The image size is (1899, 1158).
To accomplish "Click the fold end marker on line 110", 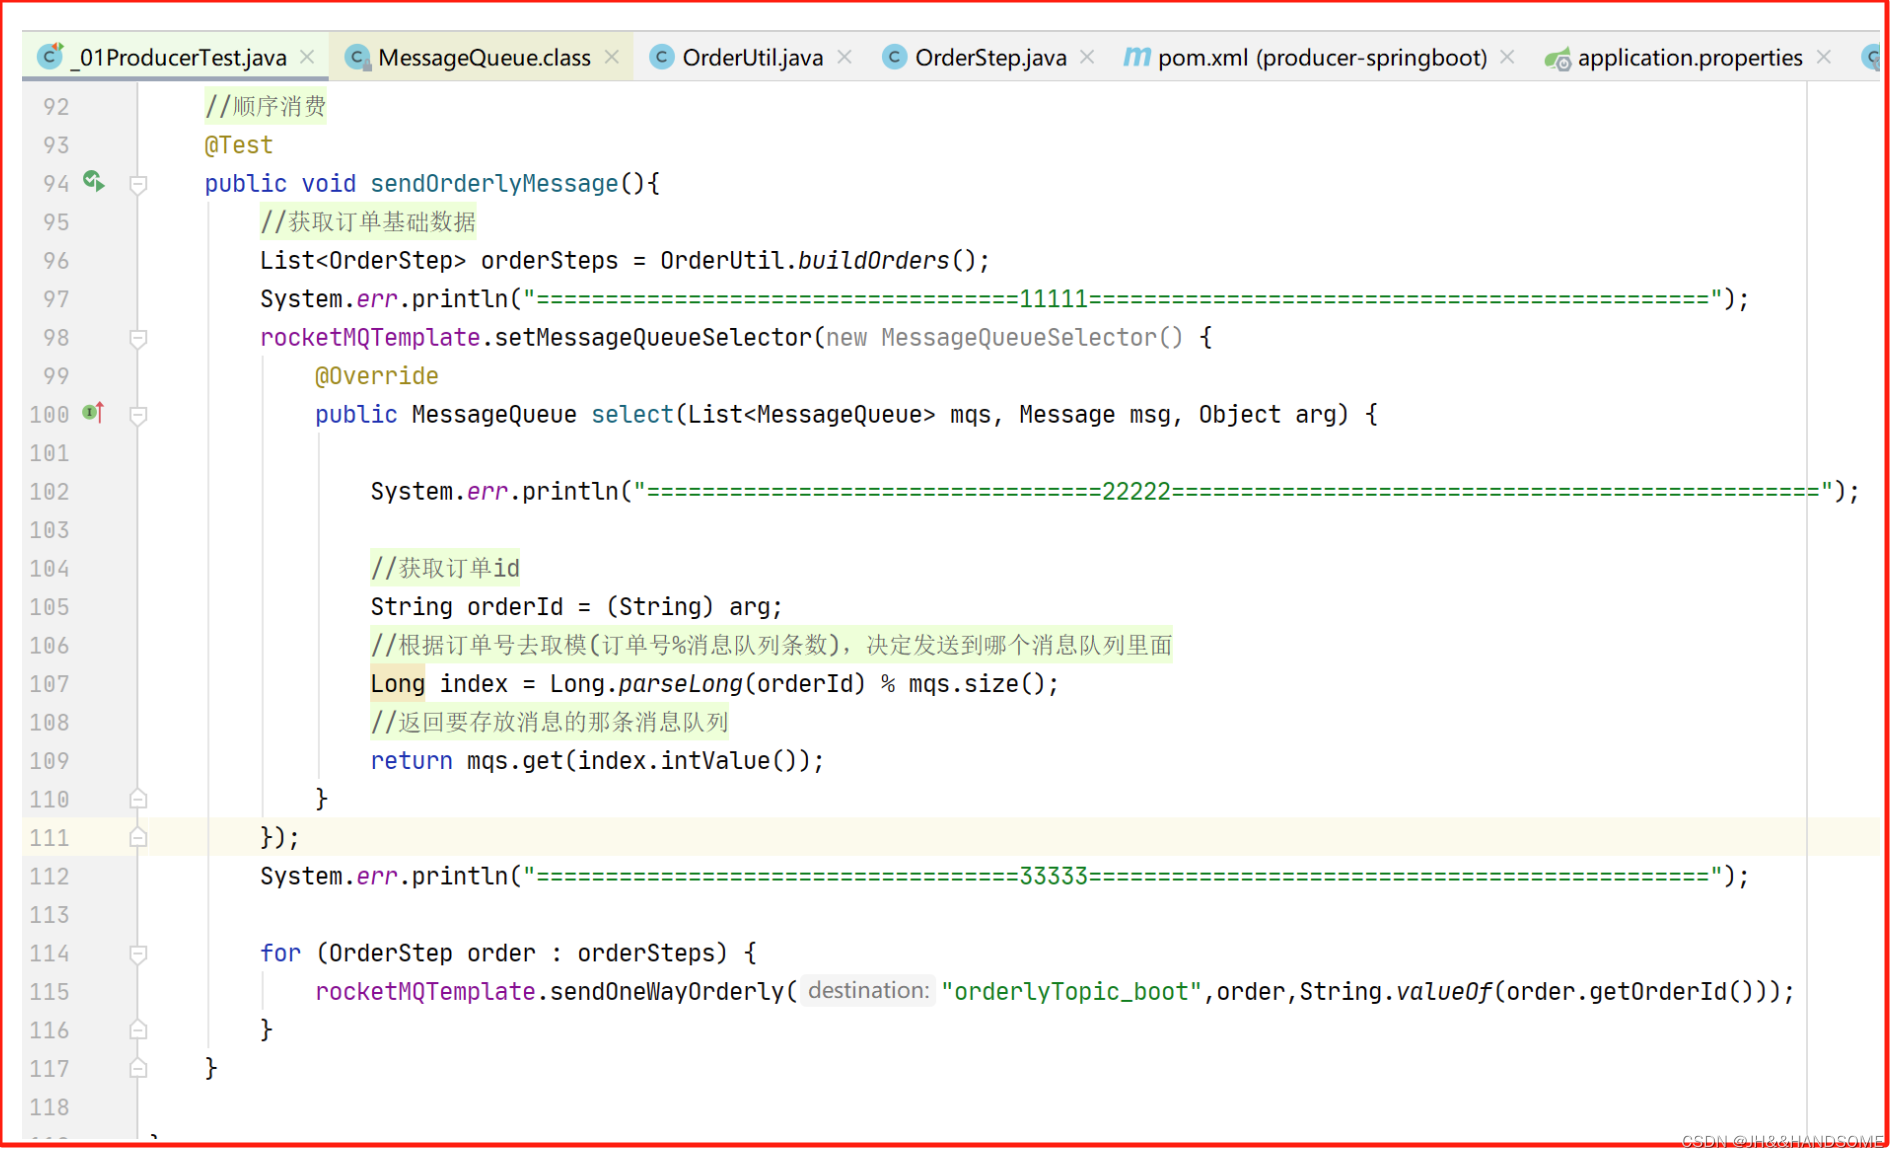I will coord(139,799).
